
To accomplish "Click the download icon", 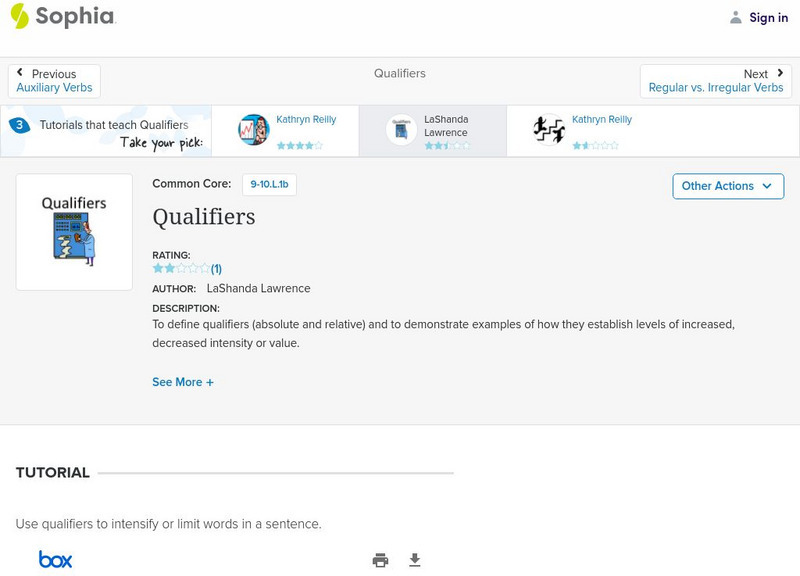I will click(415, 560).
